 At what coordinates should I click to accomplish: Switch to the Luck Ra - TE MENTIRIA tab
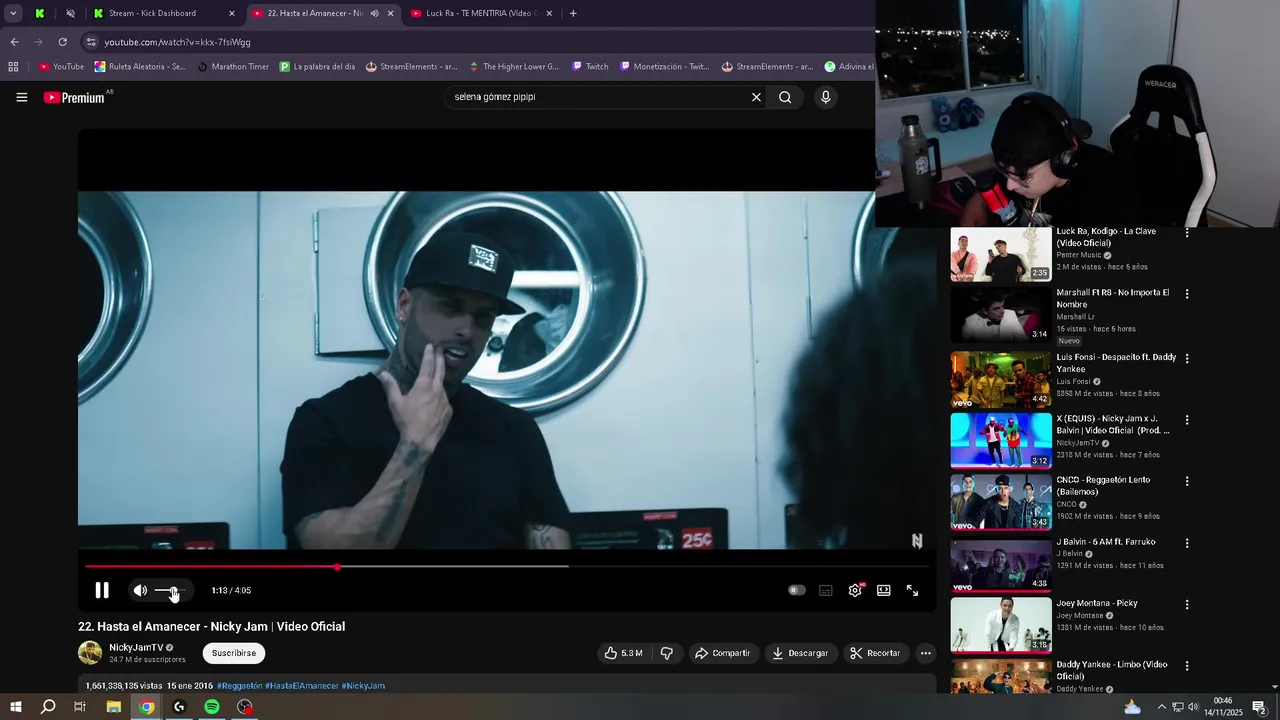tap(480, 13)
